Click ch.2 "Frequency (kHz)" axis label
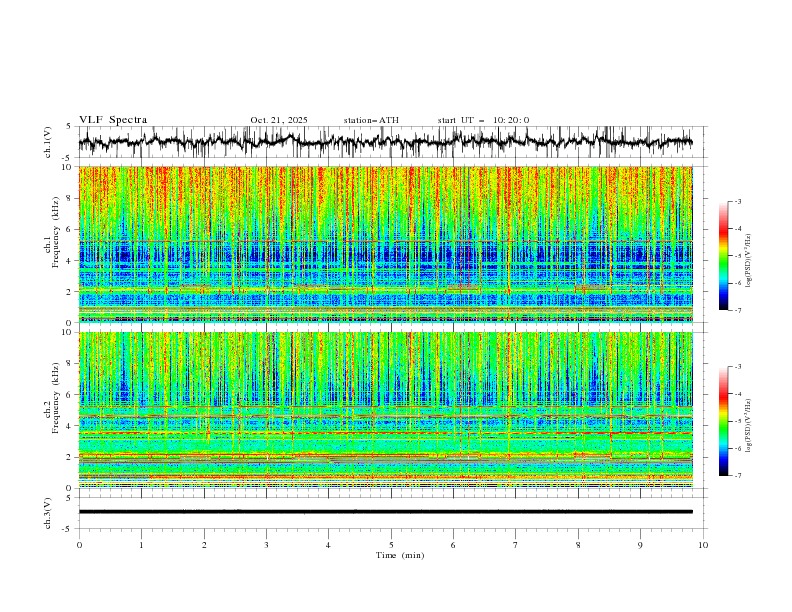 tap(55, 398)
